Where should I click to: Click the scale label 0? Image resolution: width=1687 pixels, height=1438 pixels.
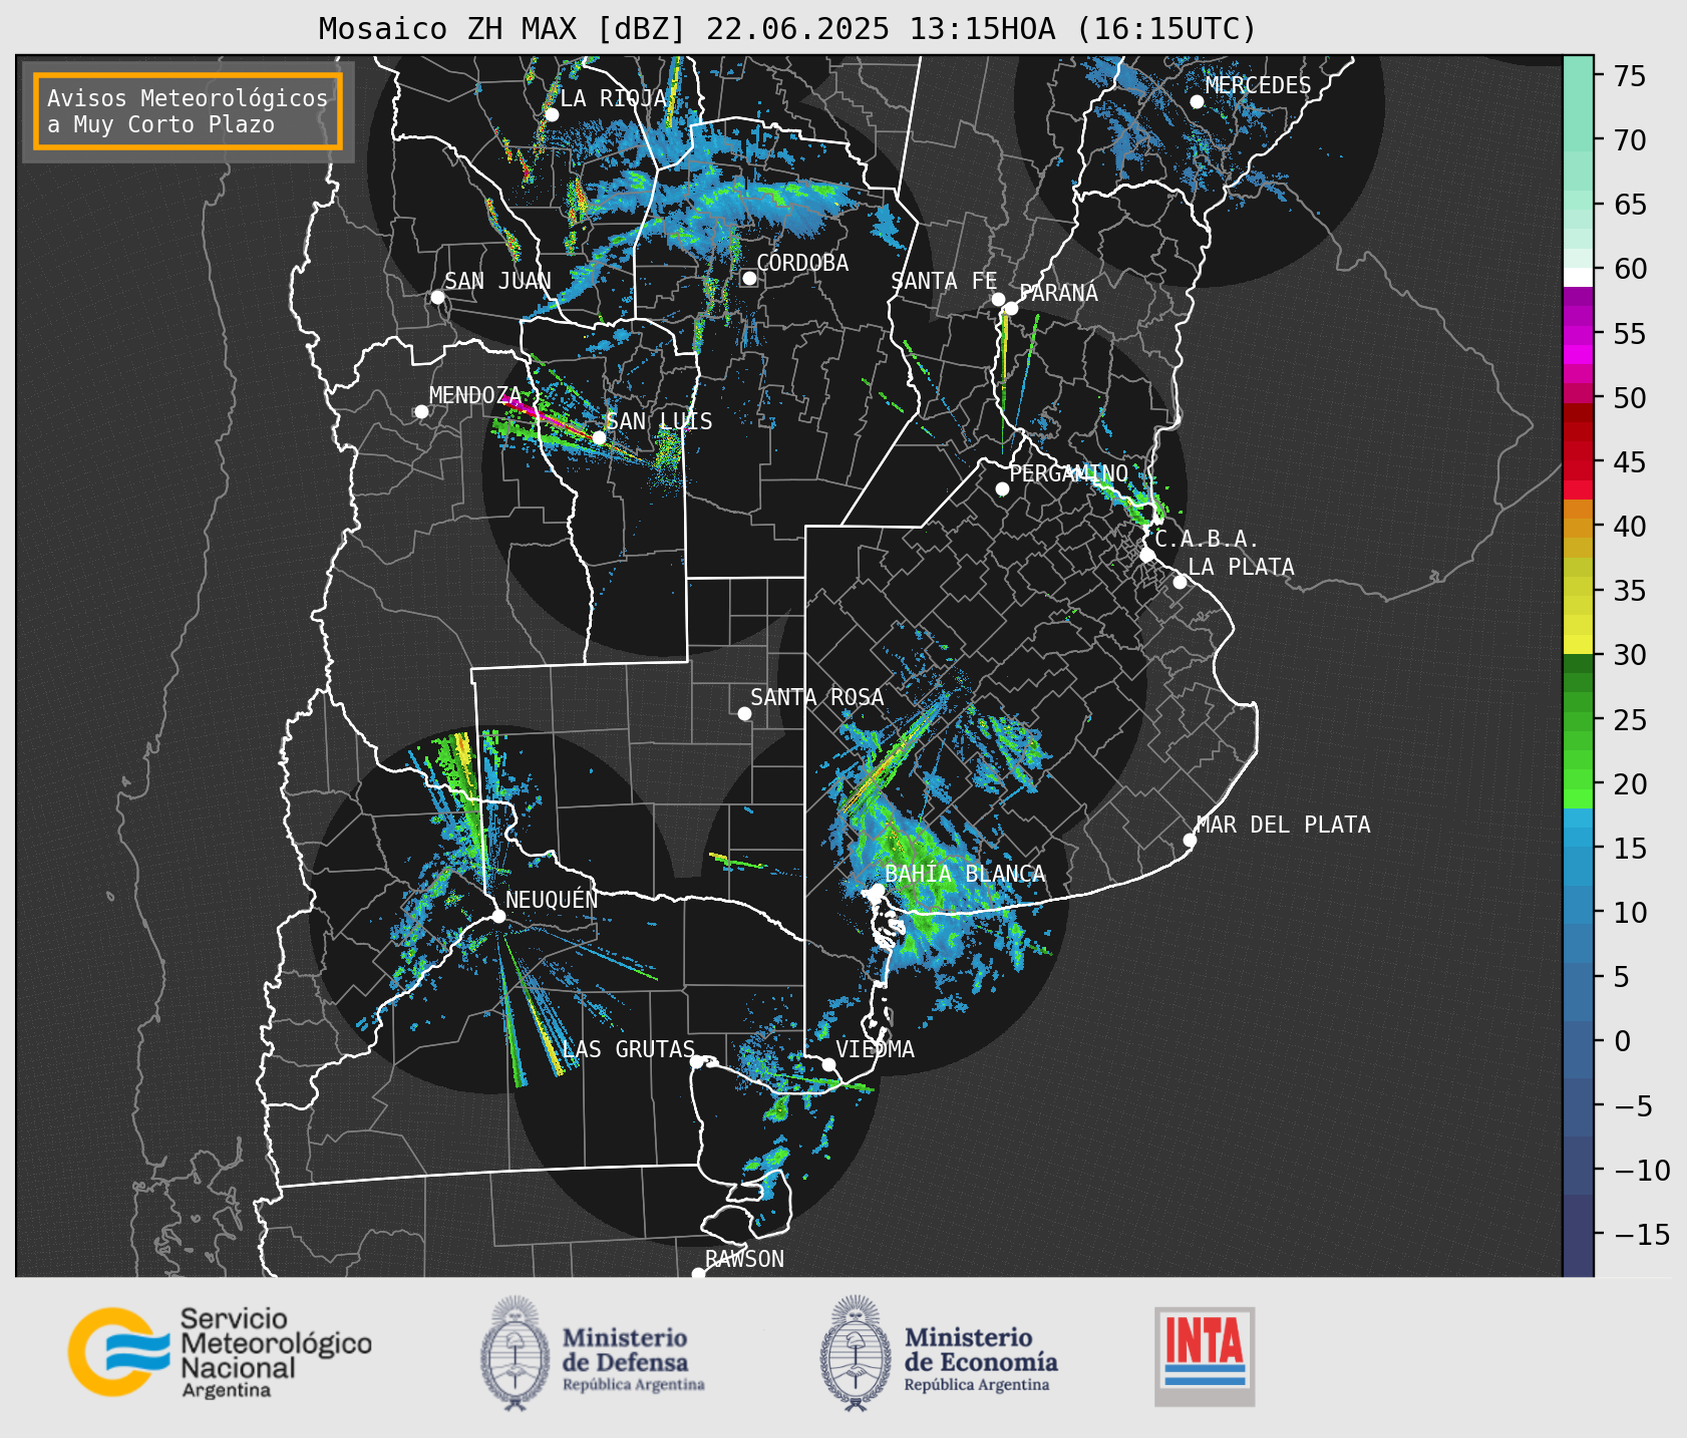pyautogui.click(x=1622, y=1041)
